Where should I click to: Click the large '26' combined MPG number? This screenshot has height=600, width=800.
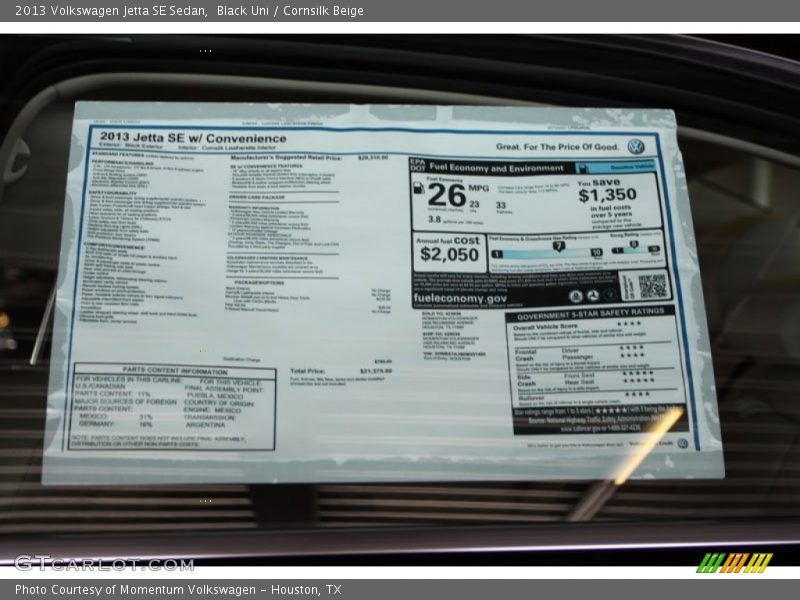(x=447, y=195)
